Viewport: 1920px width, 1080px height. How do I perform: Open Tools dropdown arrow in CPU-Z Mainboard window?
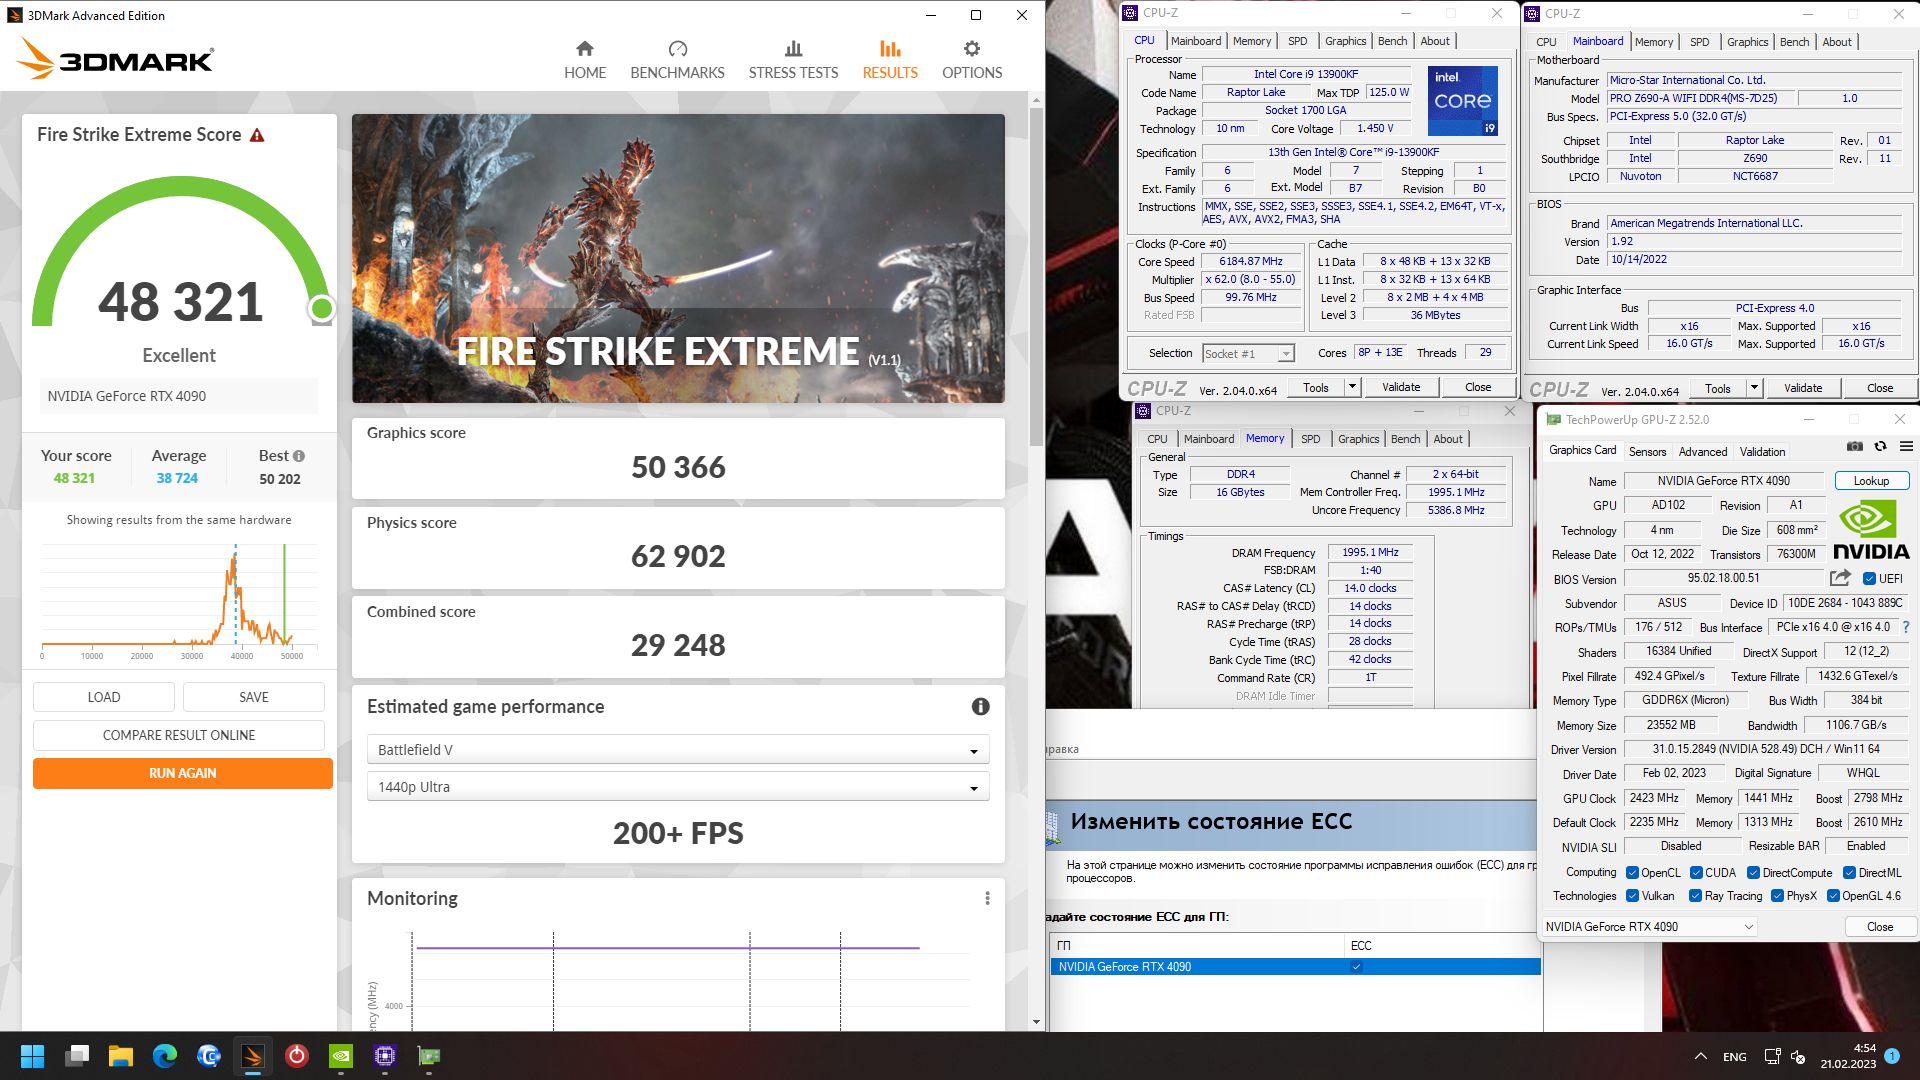(x=1754, y=388)
